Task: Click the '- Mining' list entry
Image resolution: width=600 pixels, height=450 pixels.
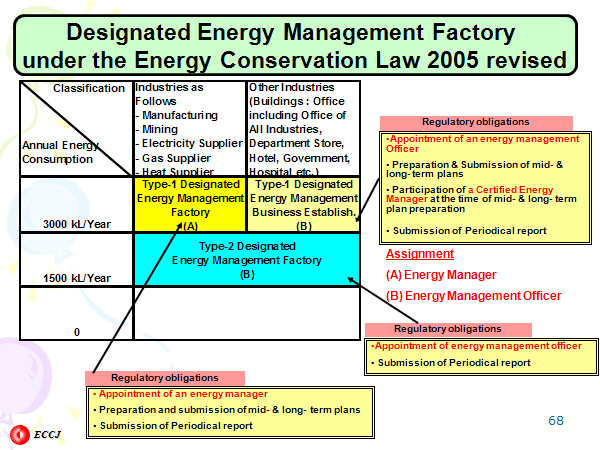Action: pos(157,129)
